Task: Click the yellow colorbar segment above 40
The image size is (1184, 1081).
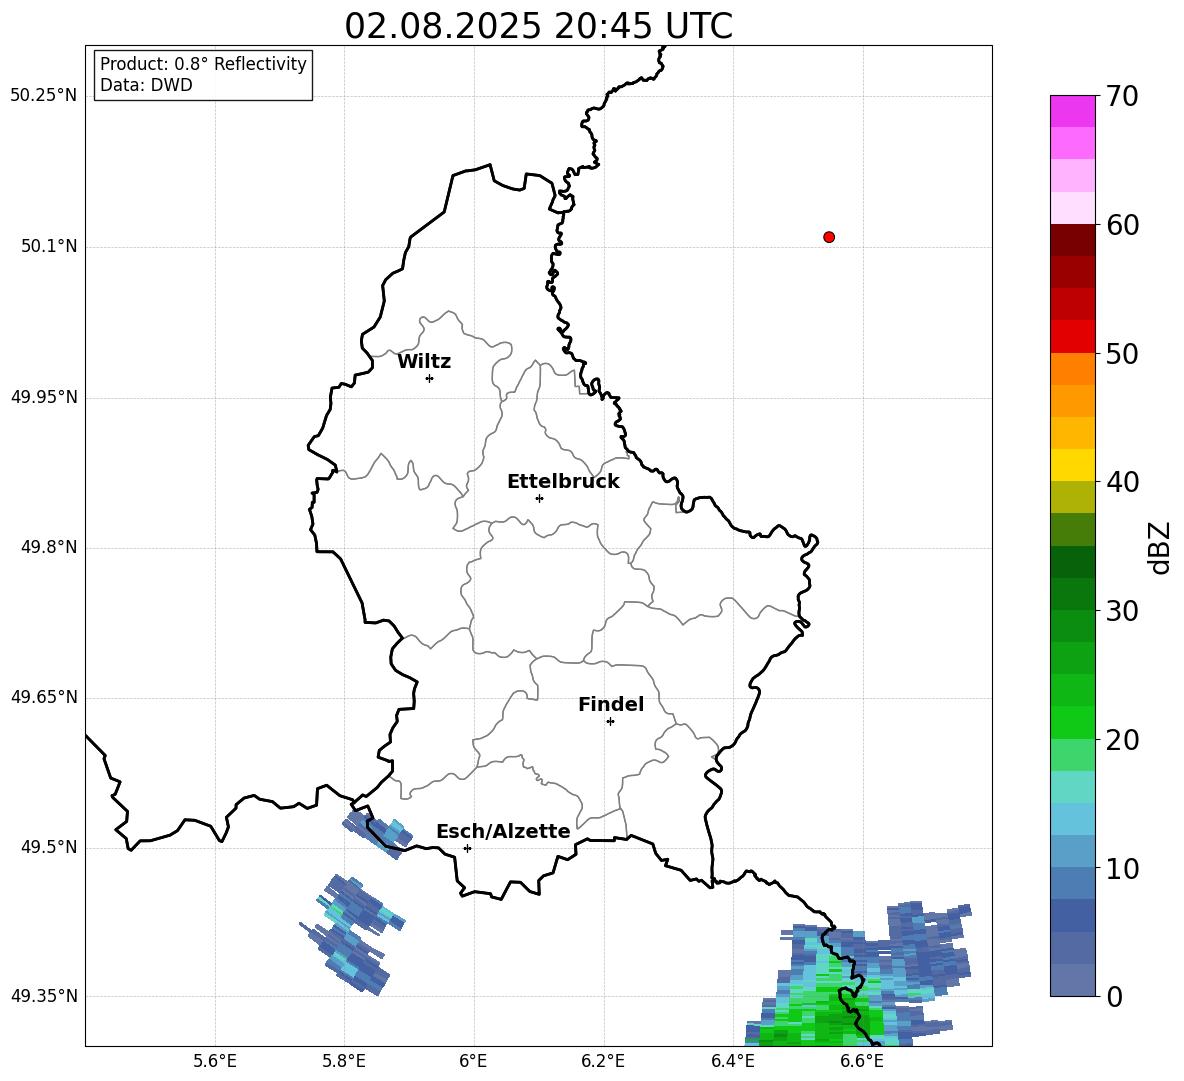Action: (x=1072, y=464)
